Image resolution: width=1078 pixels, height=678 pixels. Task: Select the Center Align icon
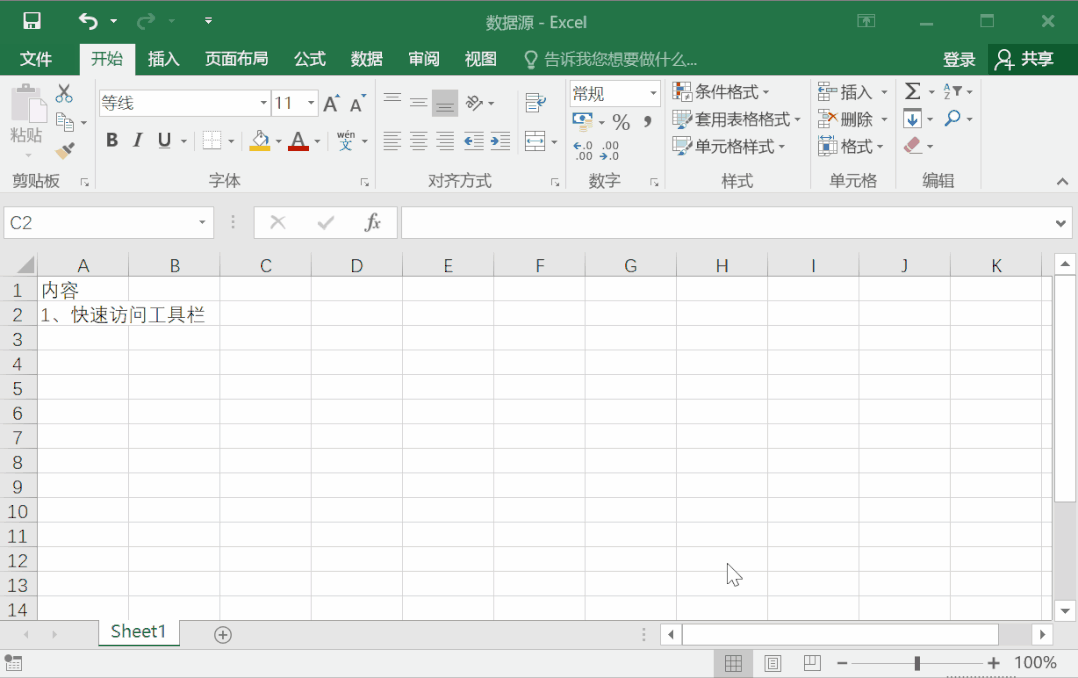coord(417,140)
